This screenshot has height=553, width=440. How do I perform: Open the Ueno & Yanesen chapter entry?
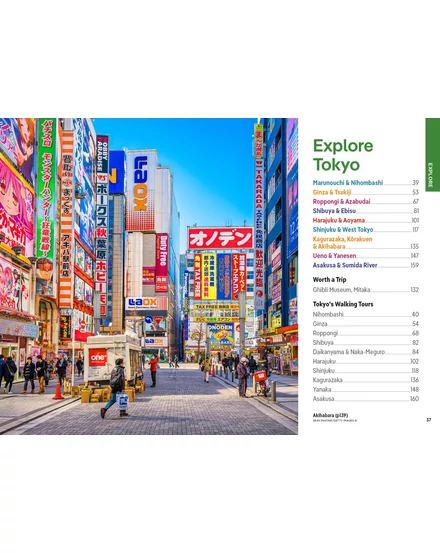click(366, 256)
